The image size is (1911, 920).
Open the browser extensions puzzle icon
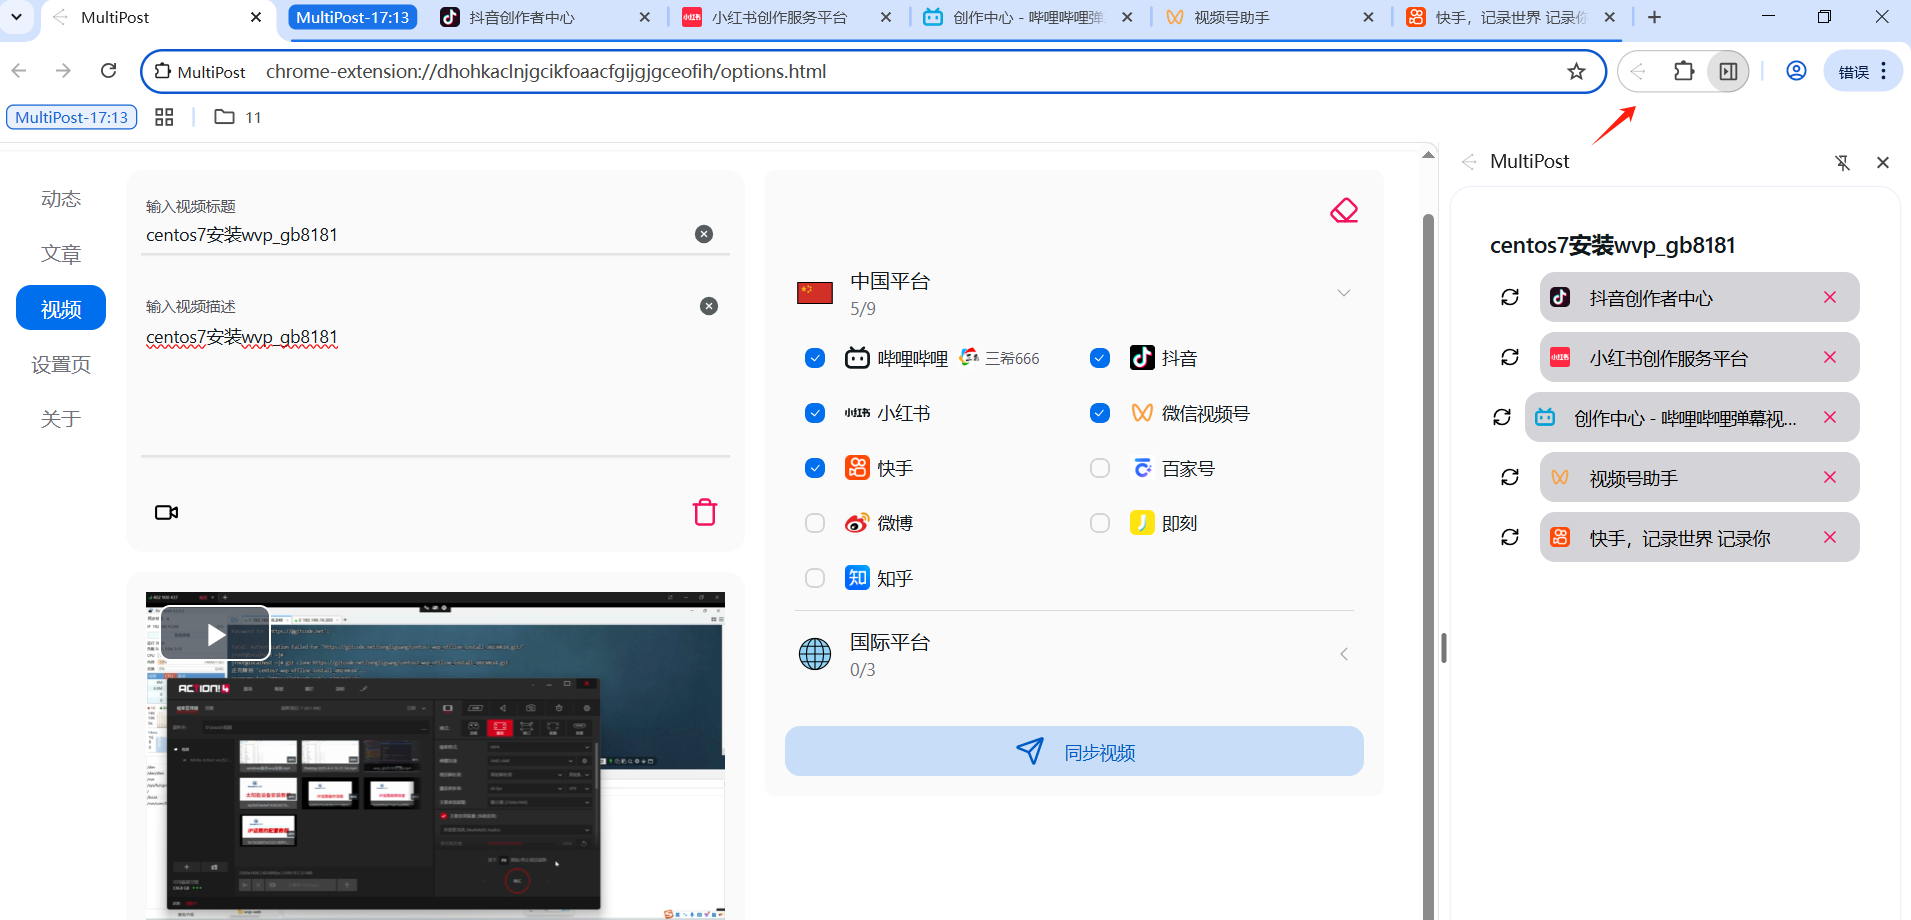click(x=1684, y=71)
